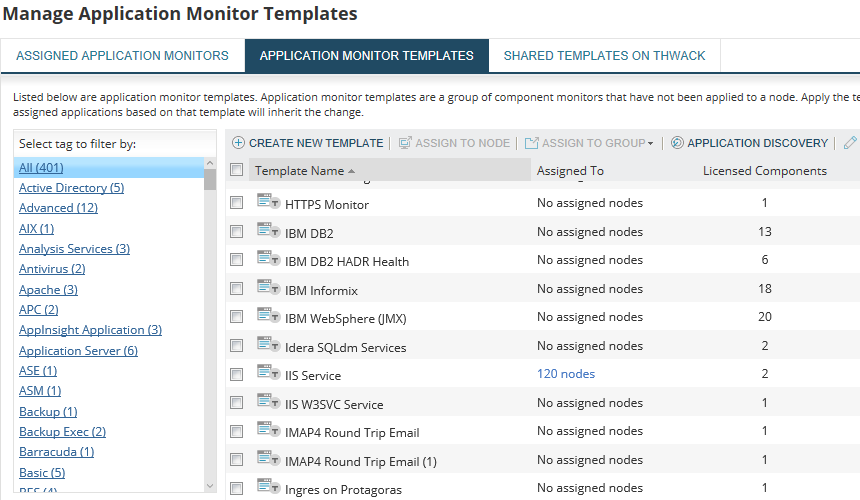Image resolution: width=860 pixels, height=500 pixels.
Task: Tick the Idera SQLdm Services checkbox
Action: point(237,347)
